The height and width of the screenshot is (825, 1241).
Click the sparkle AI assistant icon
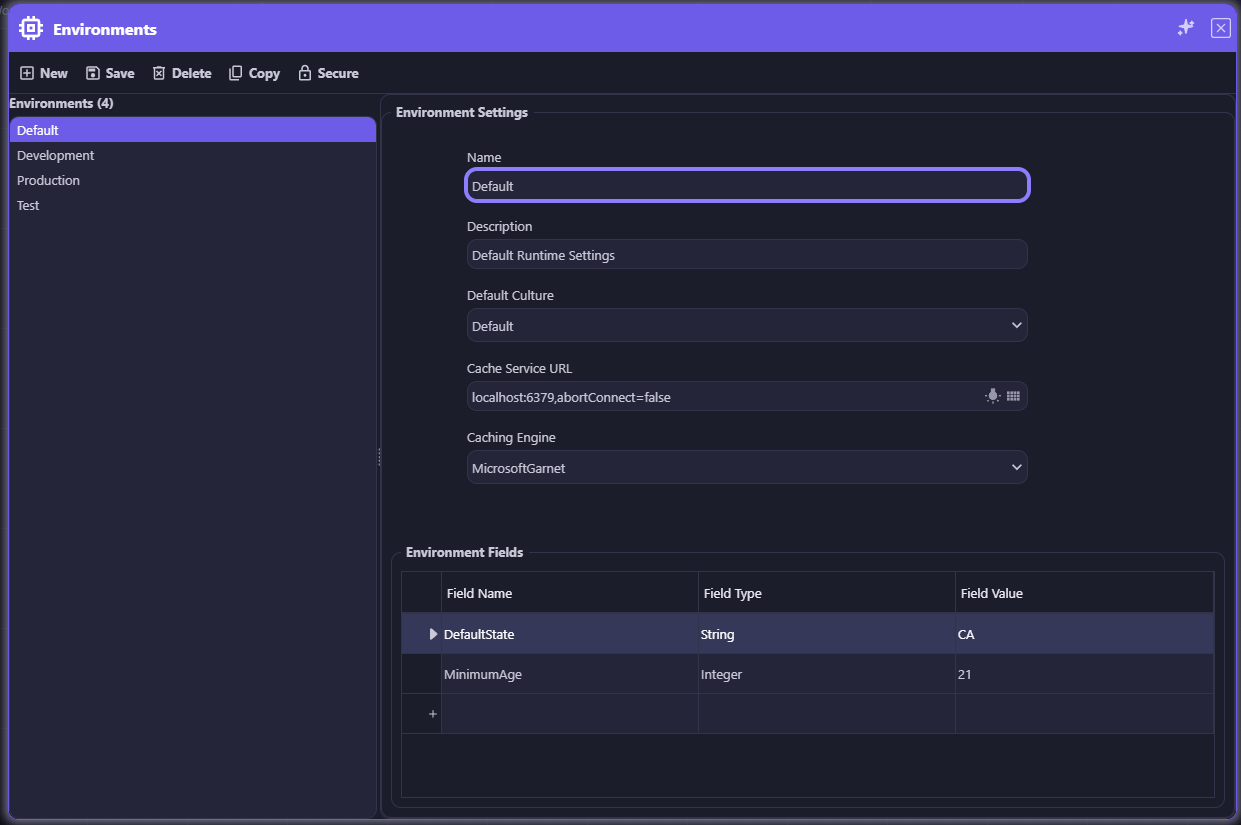[x=1186, y=28]
